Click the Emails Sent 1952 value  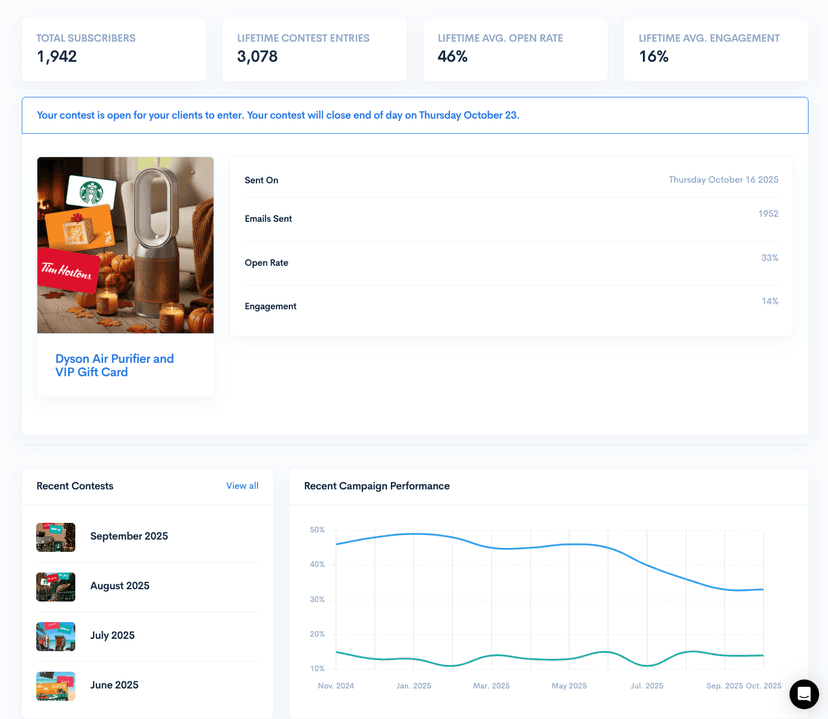(768, 213)
